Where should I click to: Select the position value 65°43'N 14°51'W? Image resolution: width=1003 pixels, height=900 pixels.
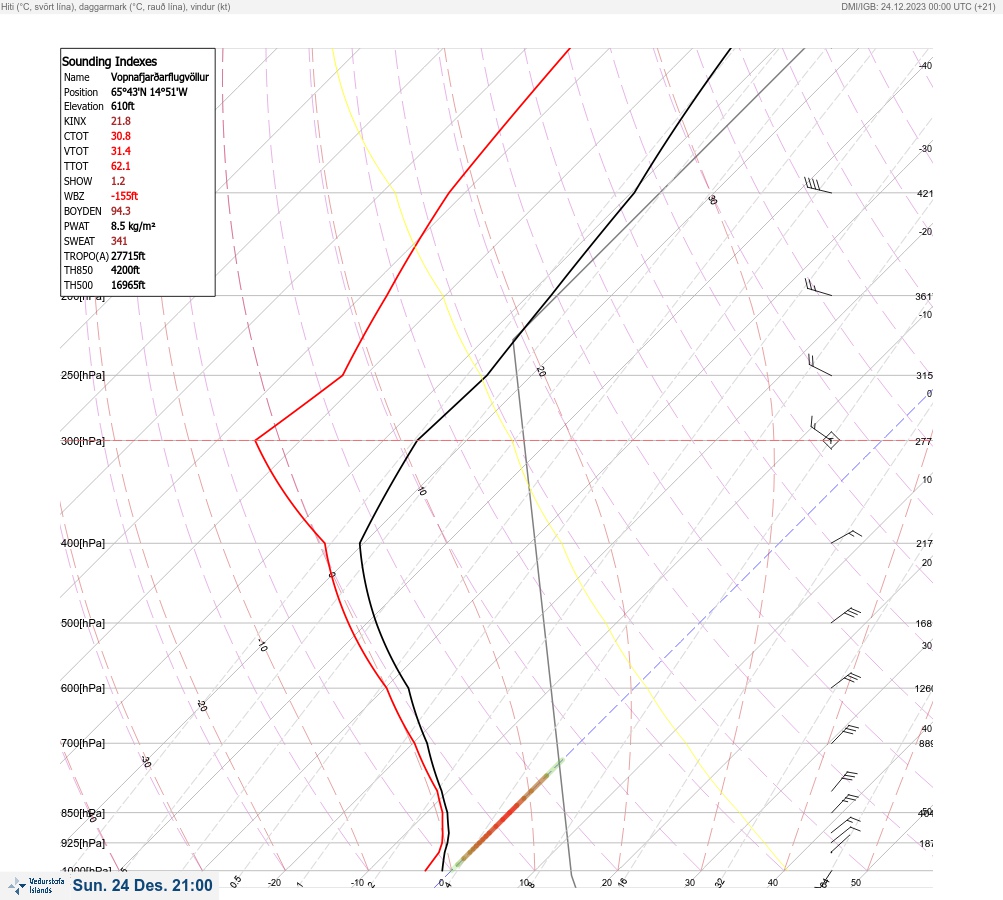click(x=149, y=92)
